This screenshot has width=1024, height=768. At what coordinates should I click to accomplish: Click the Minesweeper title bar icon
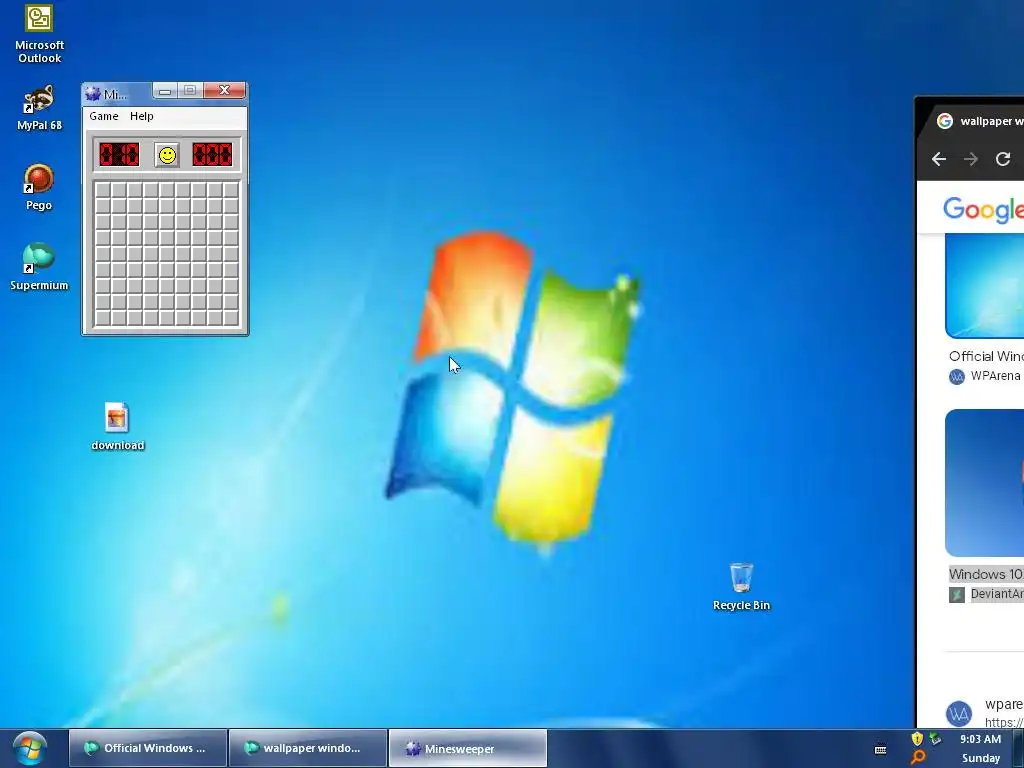93,94
